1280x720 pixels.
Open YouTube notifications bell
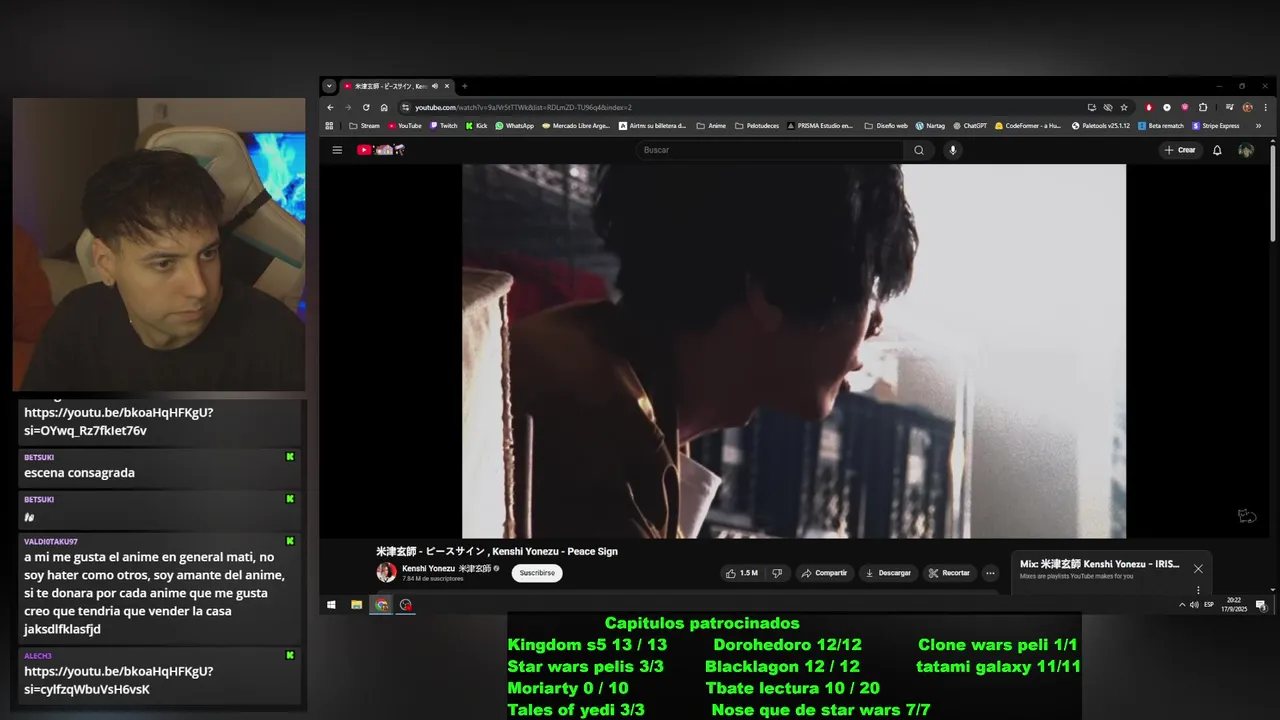coord(1217,150)
